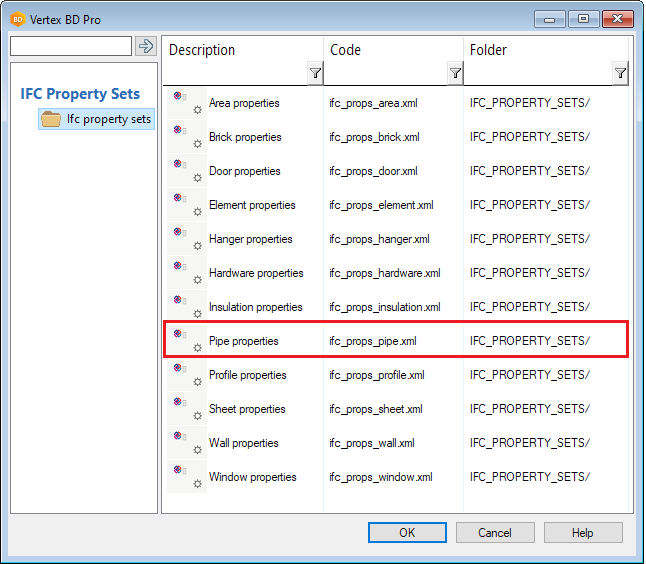Click the ifc_props_insulation.xml code cell
The image size is (646, 564).
coord(385,307)
